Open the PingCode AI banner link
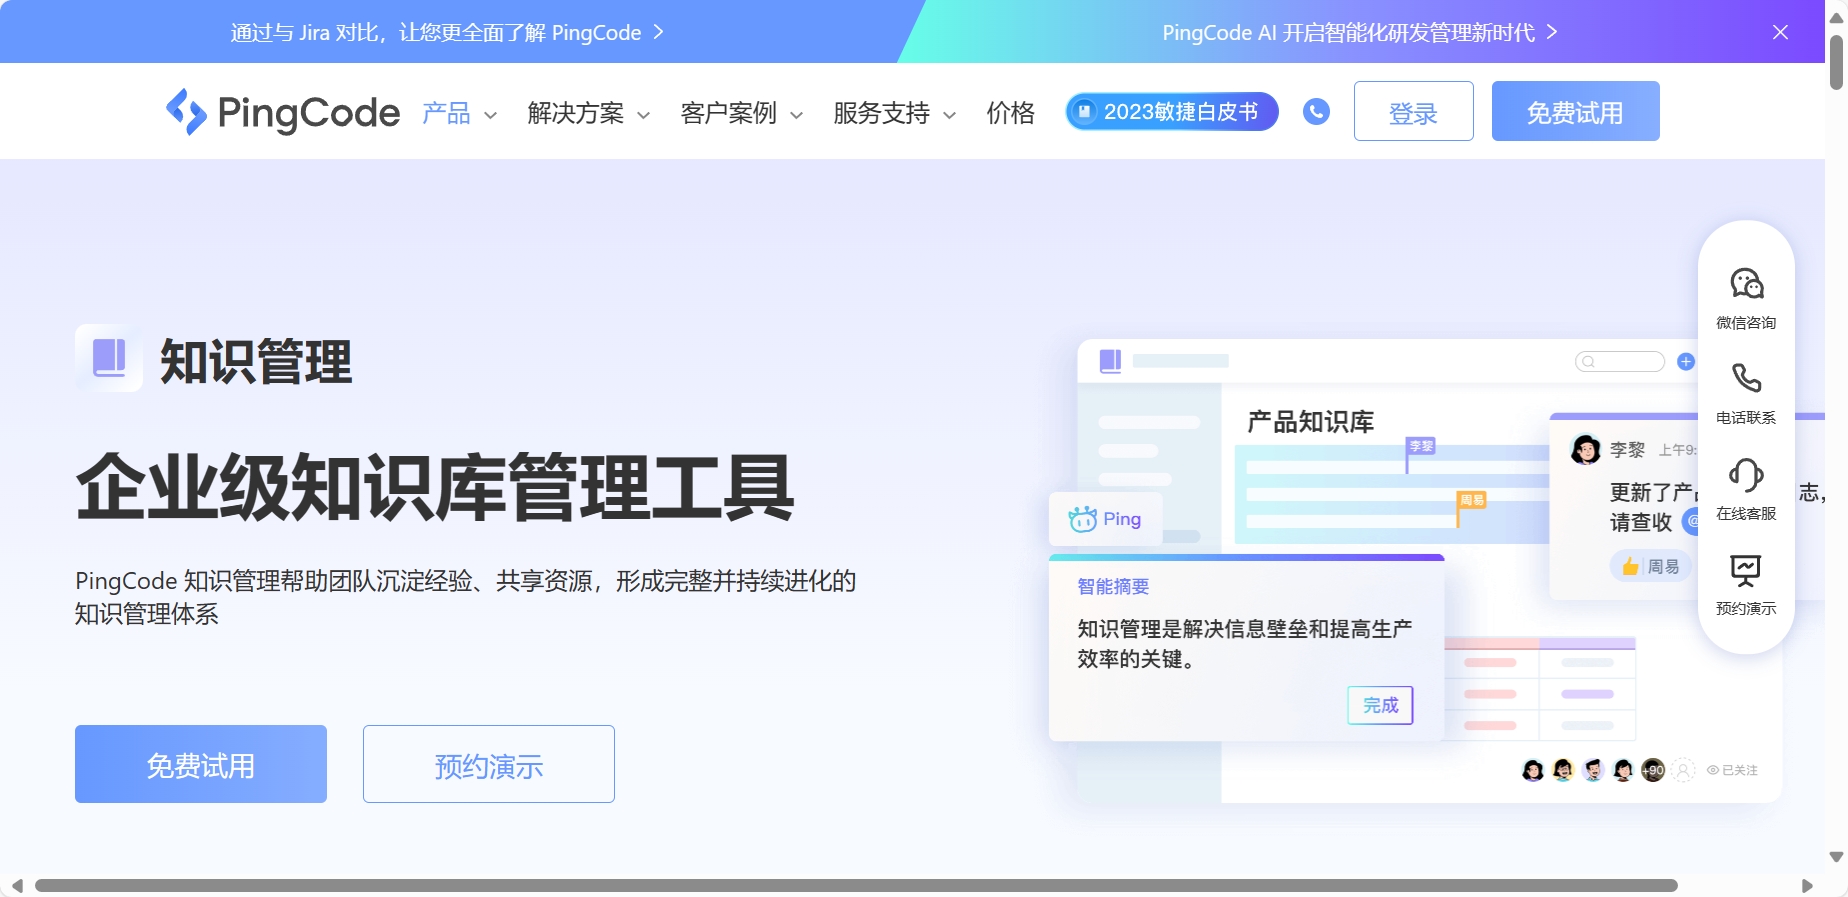 (x=1360, y=32)
